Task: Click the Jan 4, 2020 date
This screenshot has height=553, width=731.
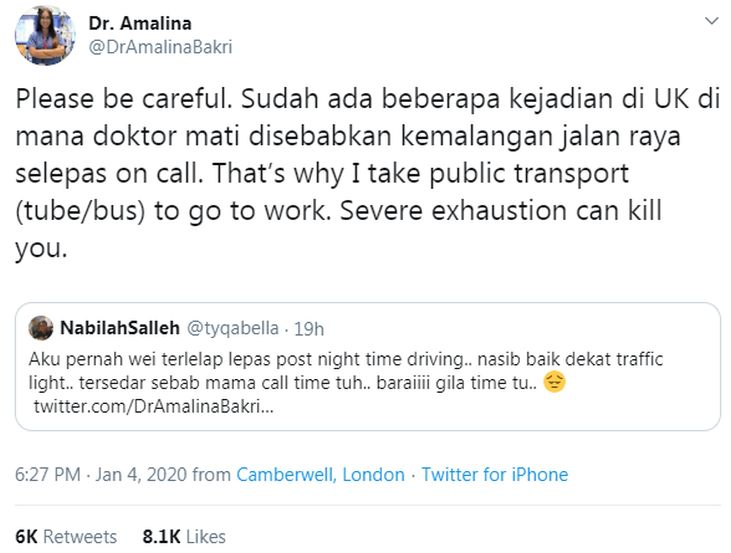Action: click(141, 475)
